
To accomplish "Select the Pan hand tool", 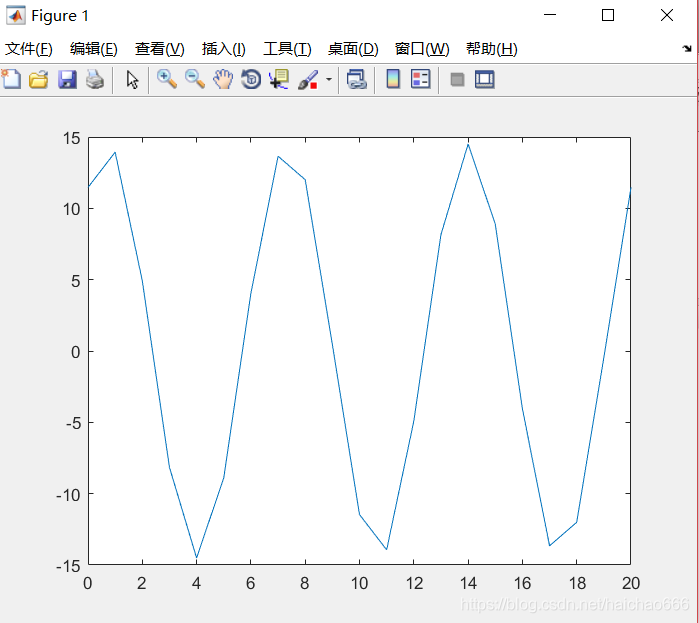I will pos(222,80).
